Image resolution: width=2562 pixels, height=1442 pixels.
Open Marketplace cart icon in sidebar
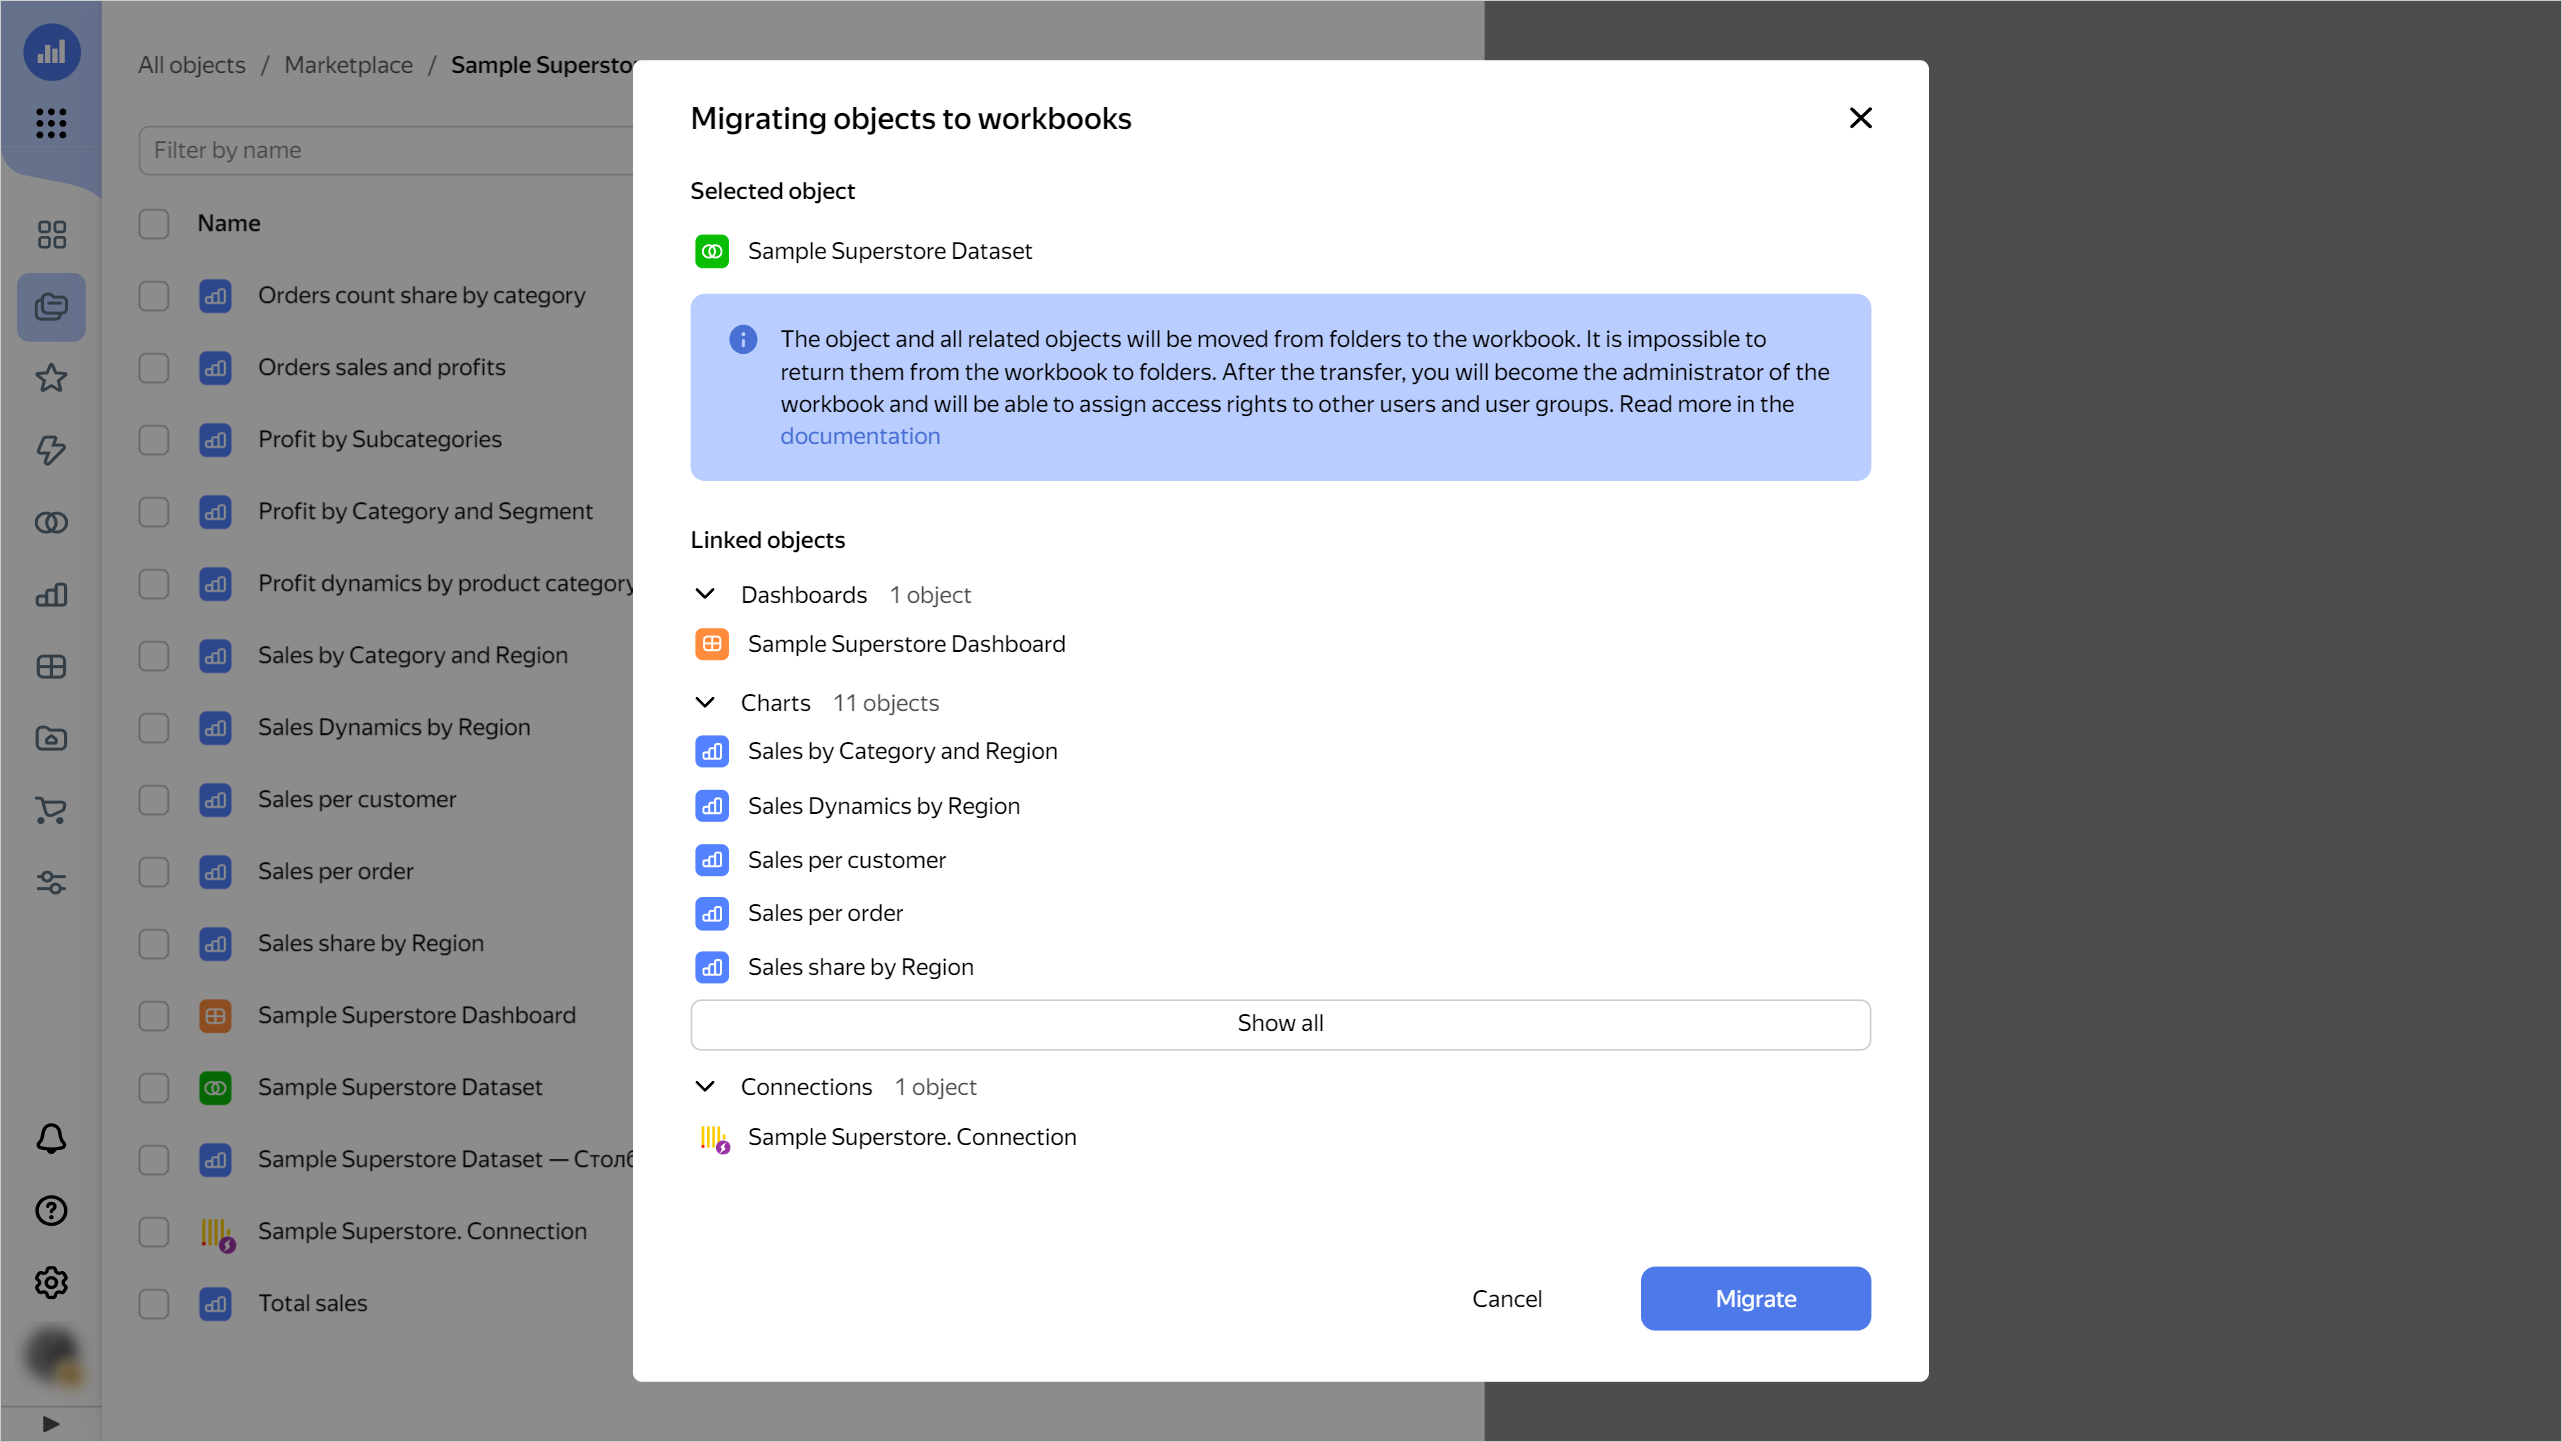click(x=51, y=811)
